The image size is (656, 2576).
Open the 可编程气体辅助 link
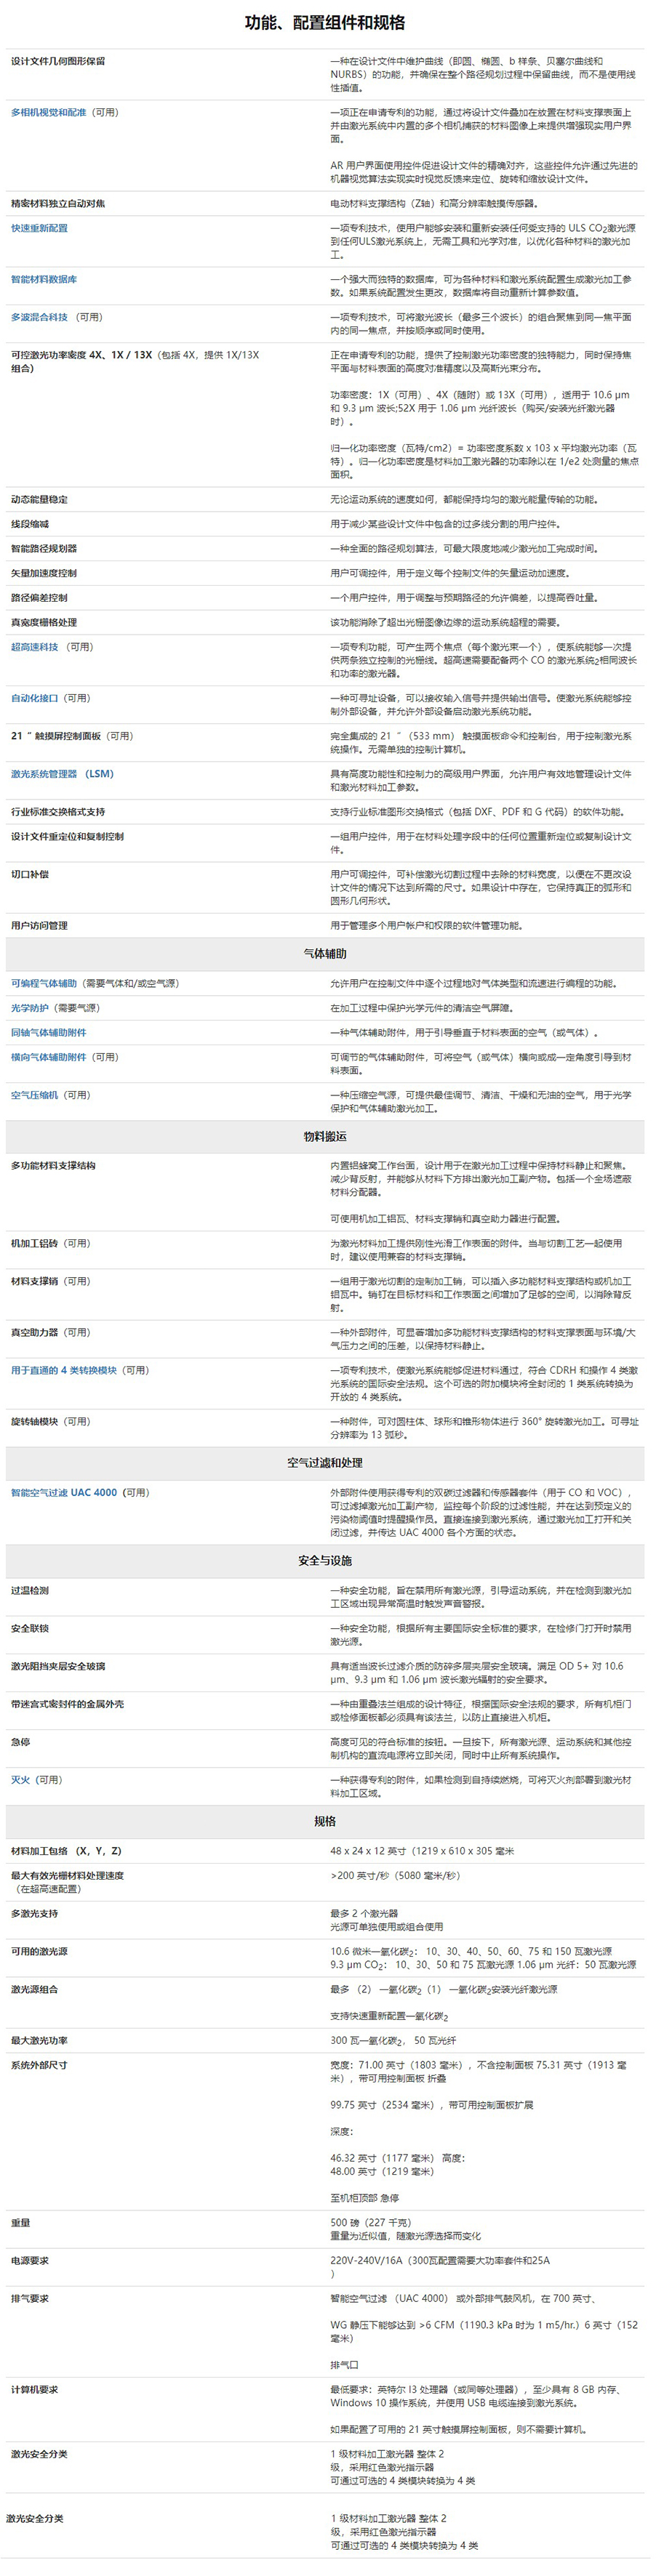tap(43, 984)
